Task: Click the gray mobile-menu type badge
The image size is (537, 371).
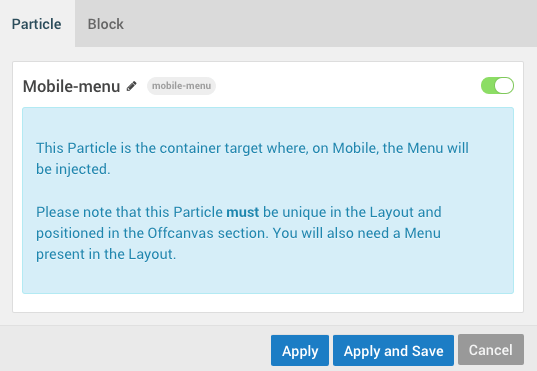Action: (182, 86)
